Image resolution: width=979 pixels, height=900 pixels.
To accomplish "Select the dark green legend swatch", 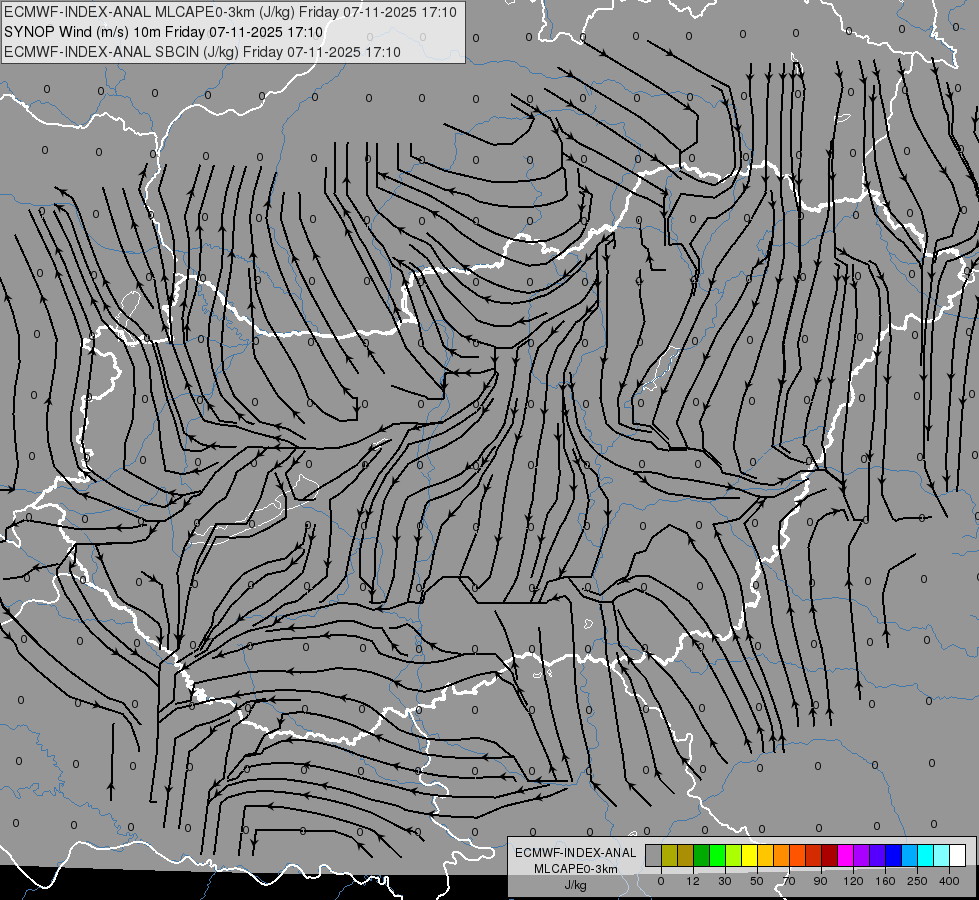I will pos(702,855).
